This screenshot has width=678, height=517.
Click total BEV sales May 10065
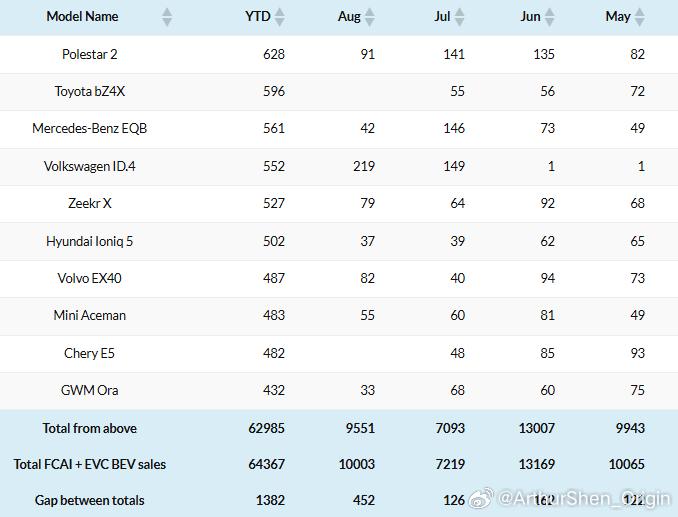pyautogui.click(x=627, y=464)
